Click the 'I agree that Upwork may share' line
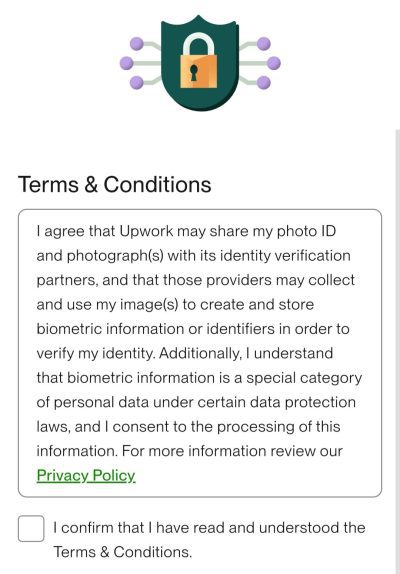This screenshot has width=400, height=574. click(x=186, y=231)
